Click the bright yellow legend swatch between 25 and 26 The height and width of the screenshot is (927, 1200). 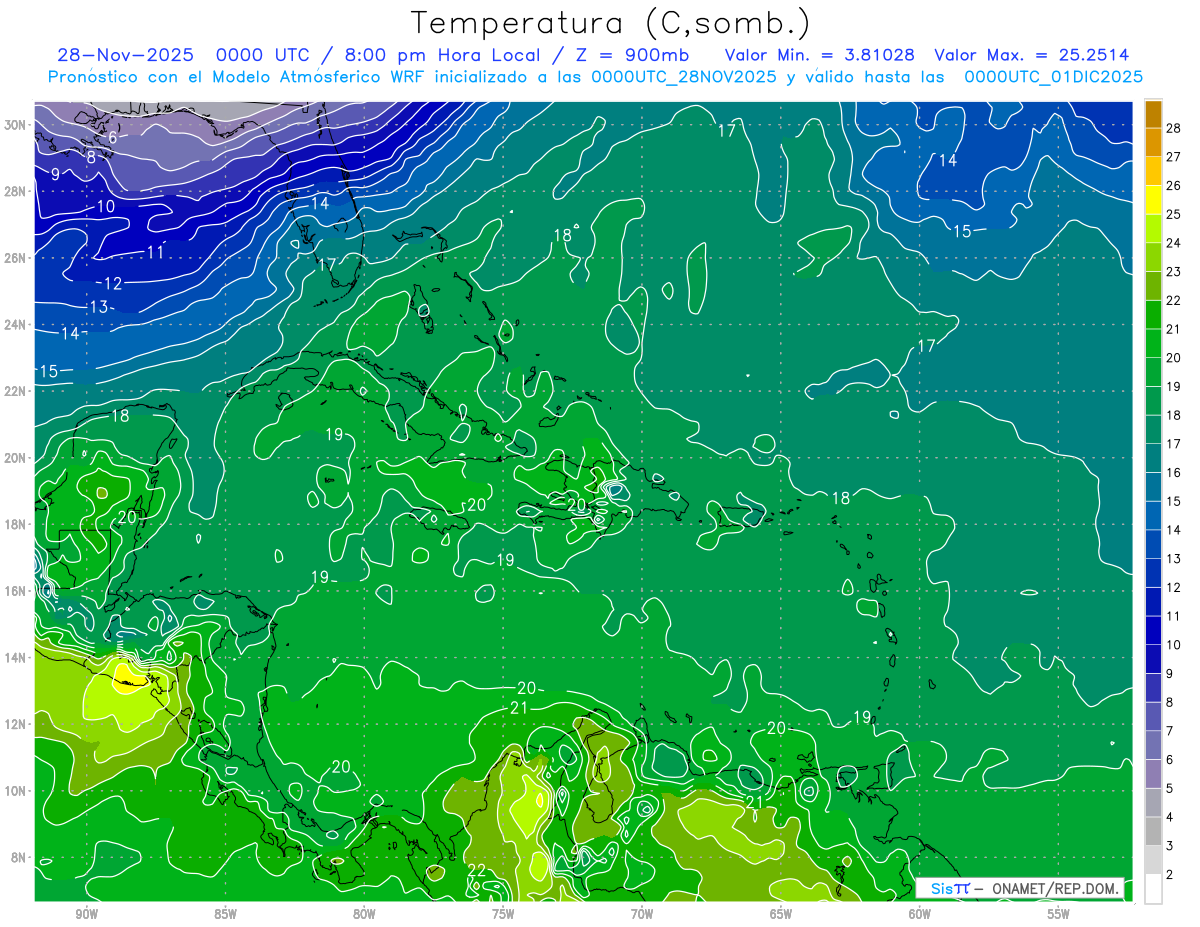[x=1154, y=199]
